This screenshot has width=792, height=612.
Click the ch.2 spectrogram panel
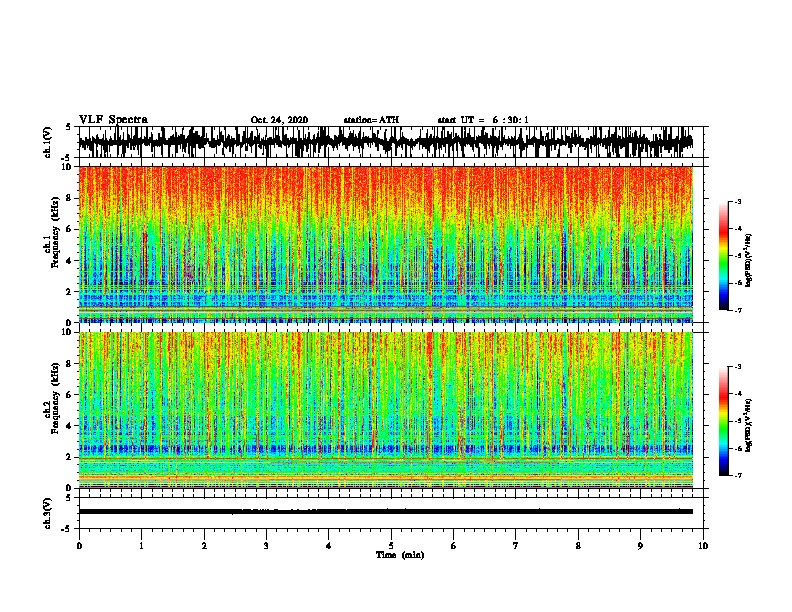click(386, 410)
